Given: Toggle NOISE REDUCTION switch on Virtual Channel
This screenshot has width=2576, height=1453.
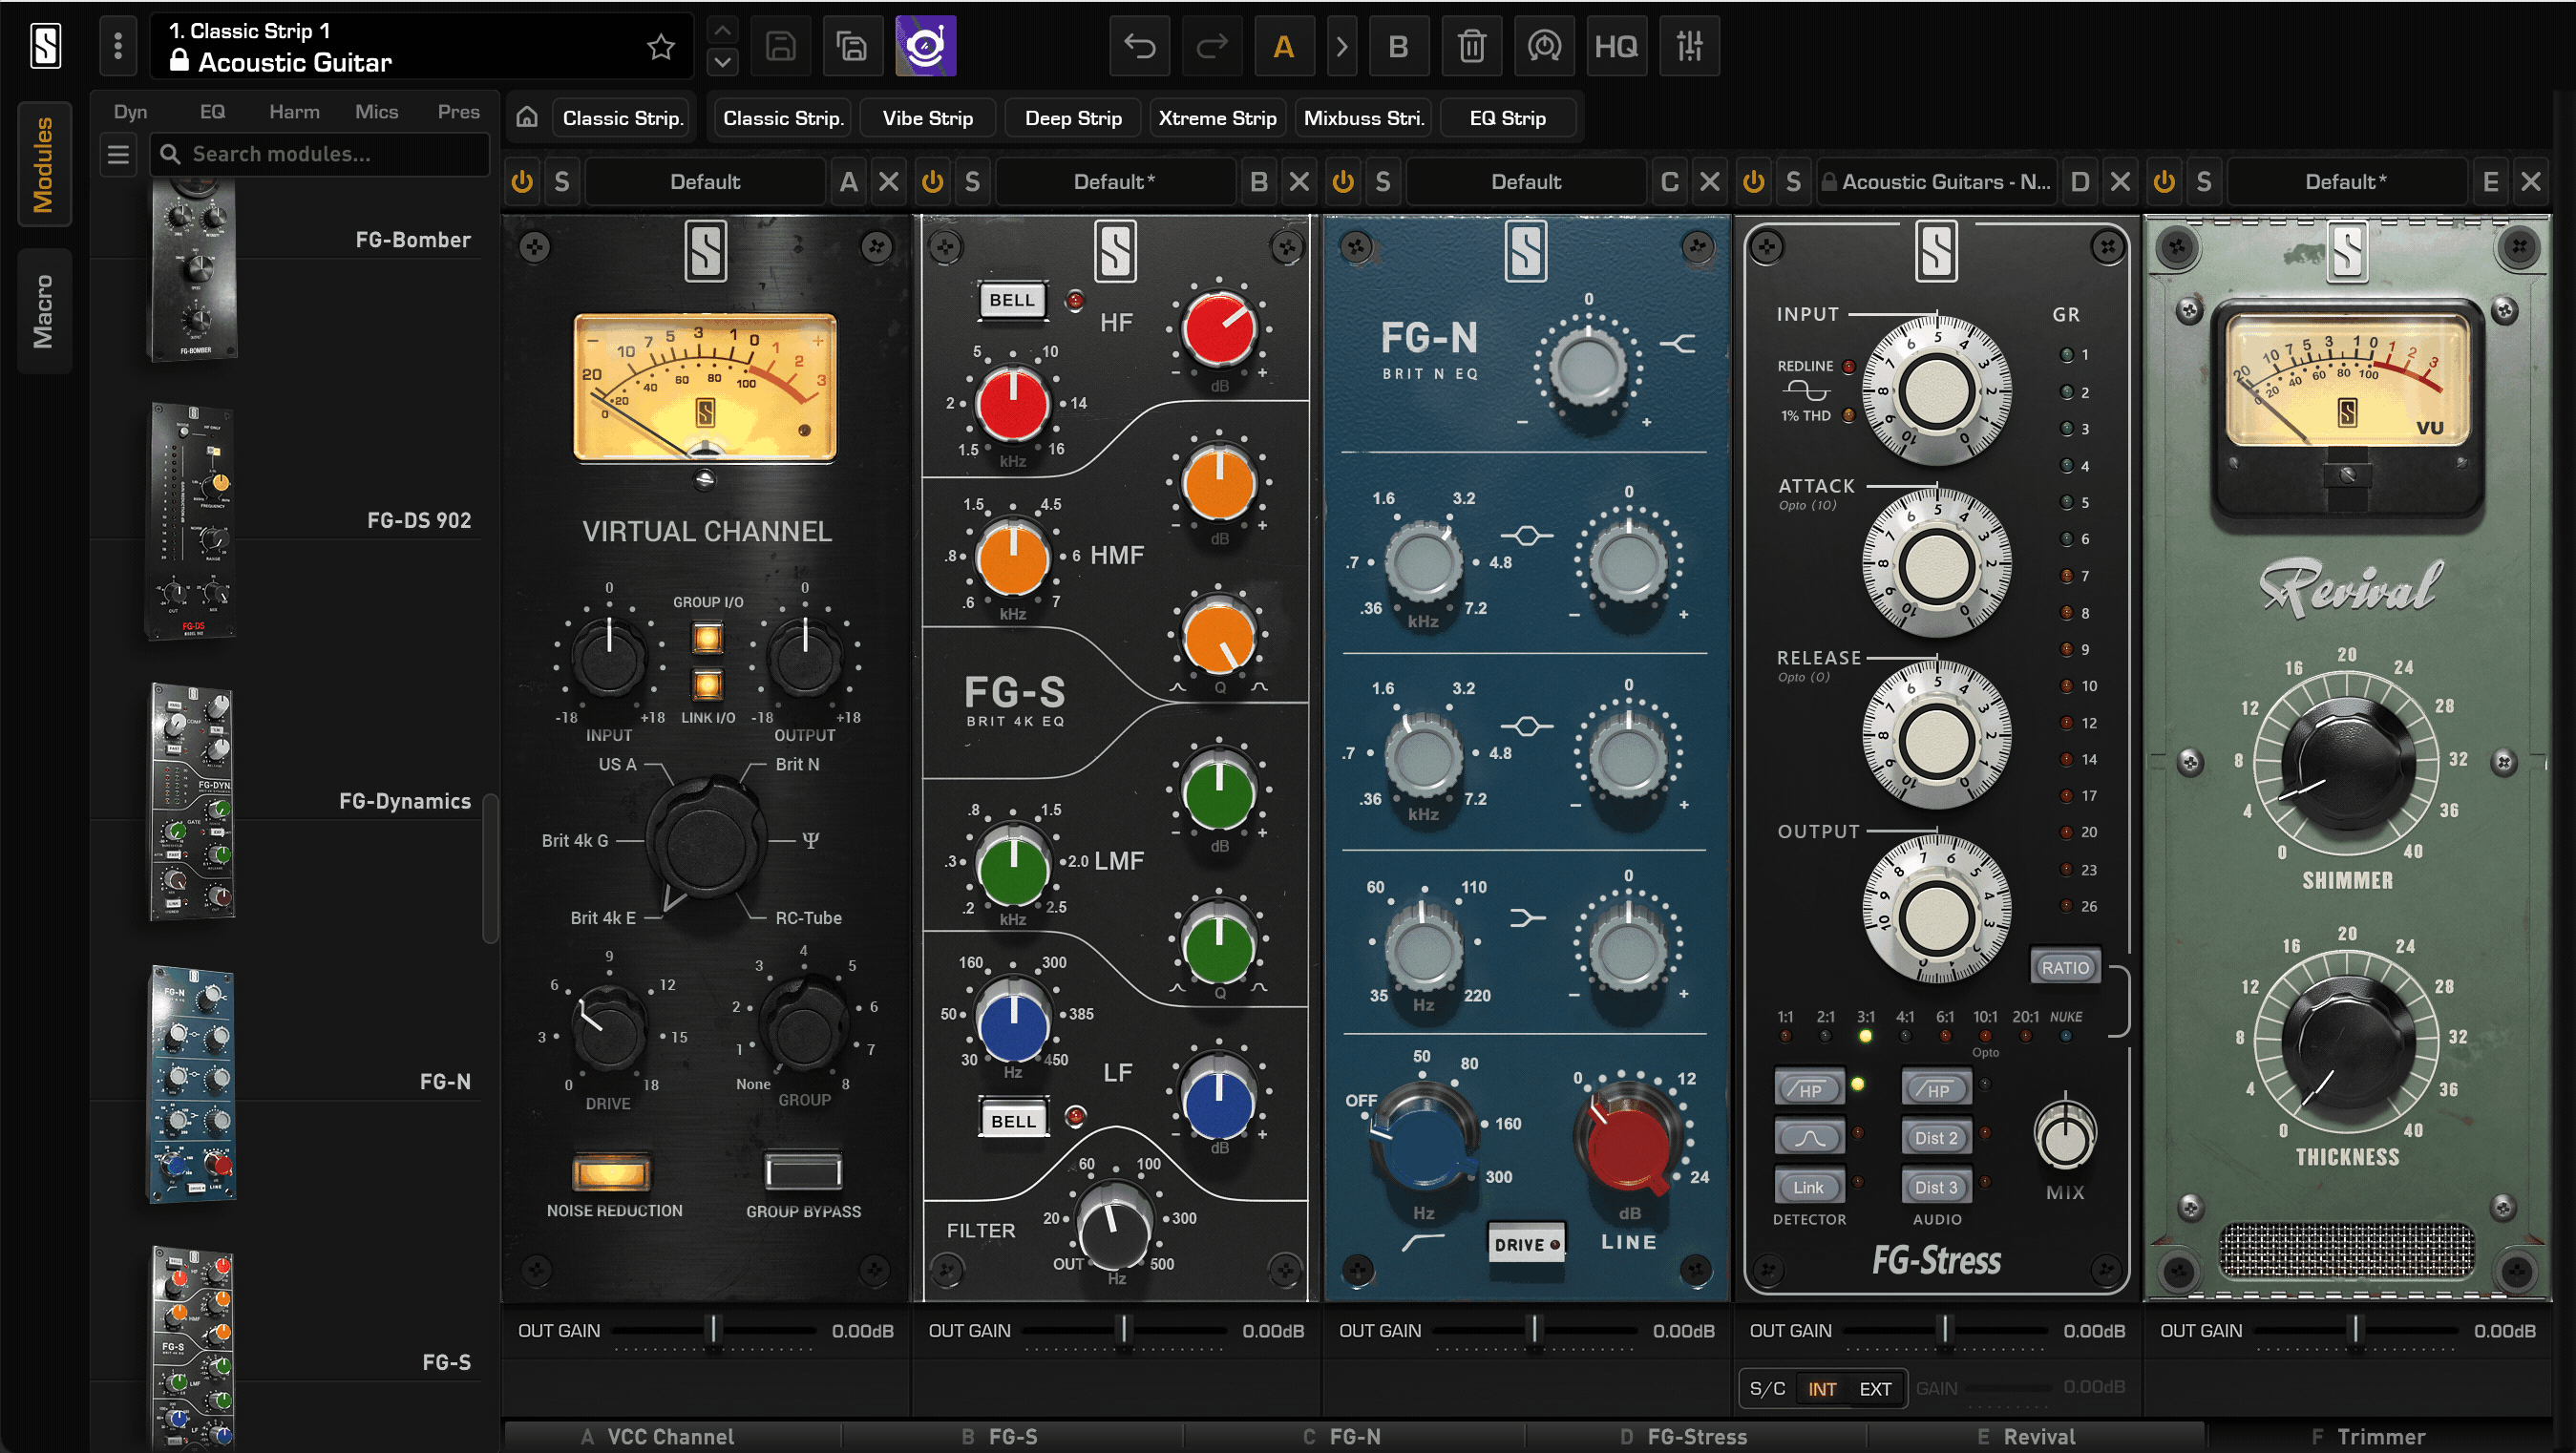Looking at the screenshot, I should coord(612,1172).
